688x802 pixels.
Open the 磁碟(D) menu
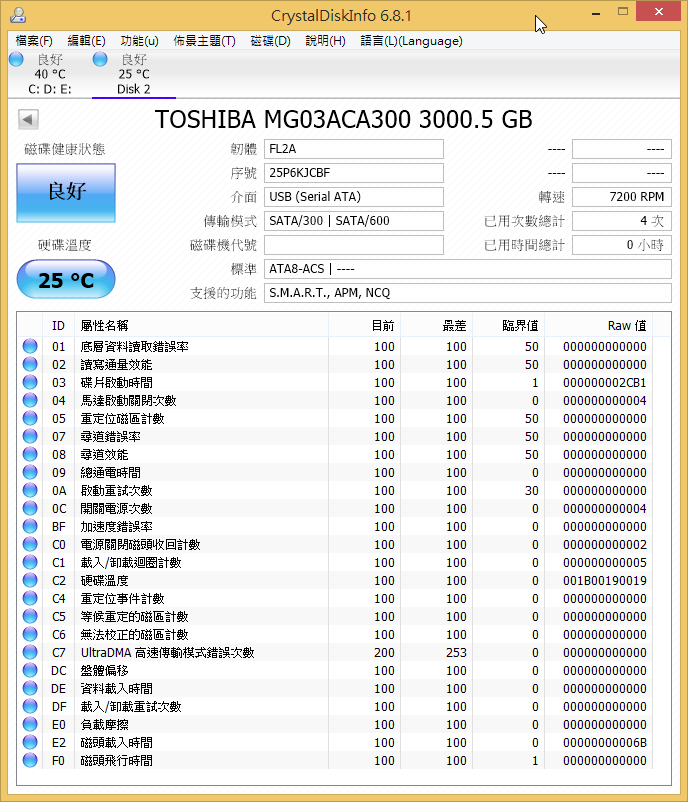271,41
